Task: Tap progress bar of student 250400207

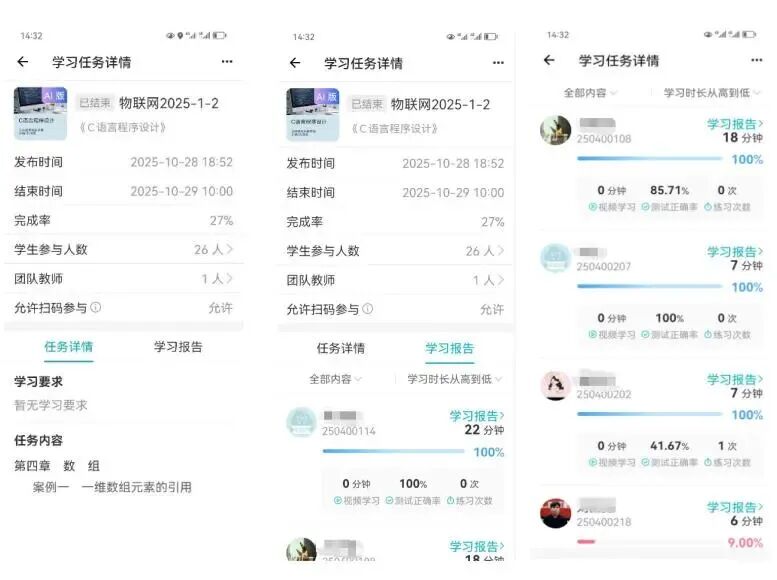Action: pyautogui.click(x=650, y=286)
